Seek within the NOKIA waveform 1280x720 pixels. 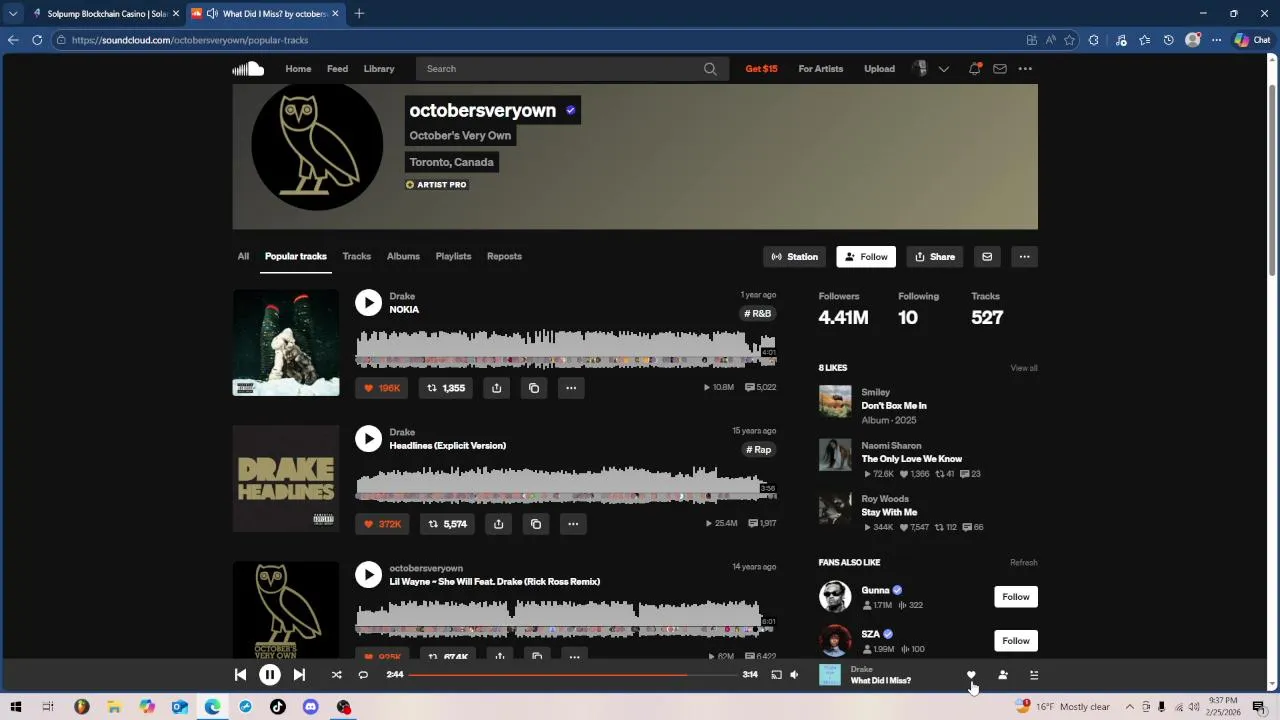pyautogui.click(x=566, y=348)
